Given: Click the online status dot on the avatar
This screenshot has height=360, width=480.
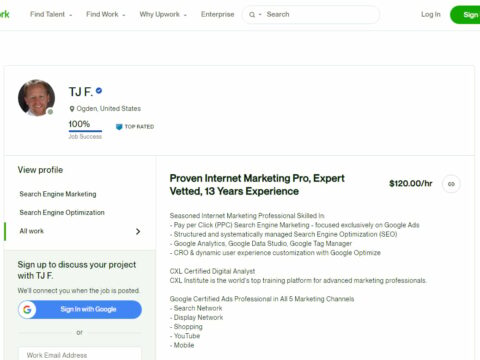Looking at the screenshot, I should point(50,112).
